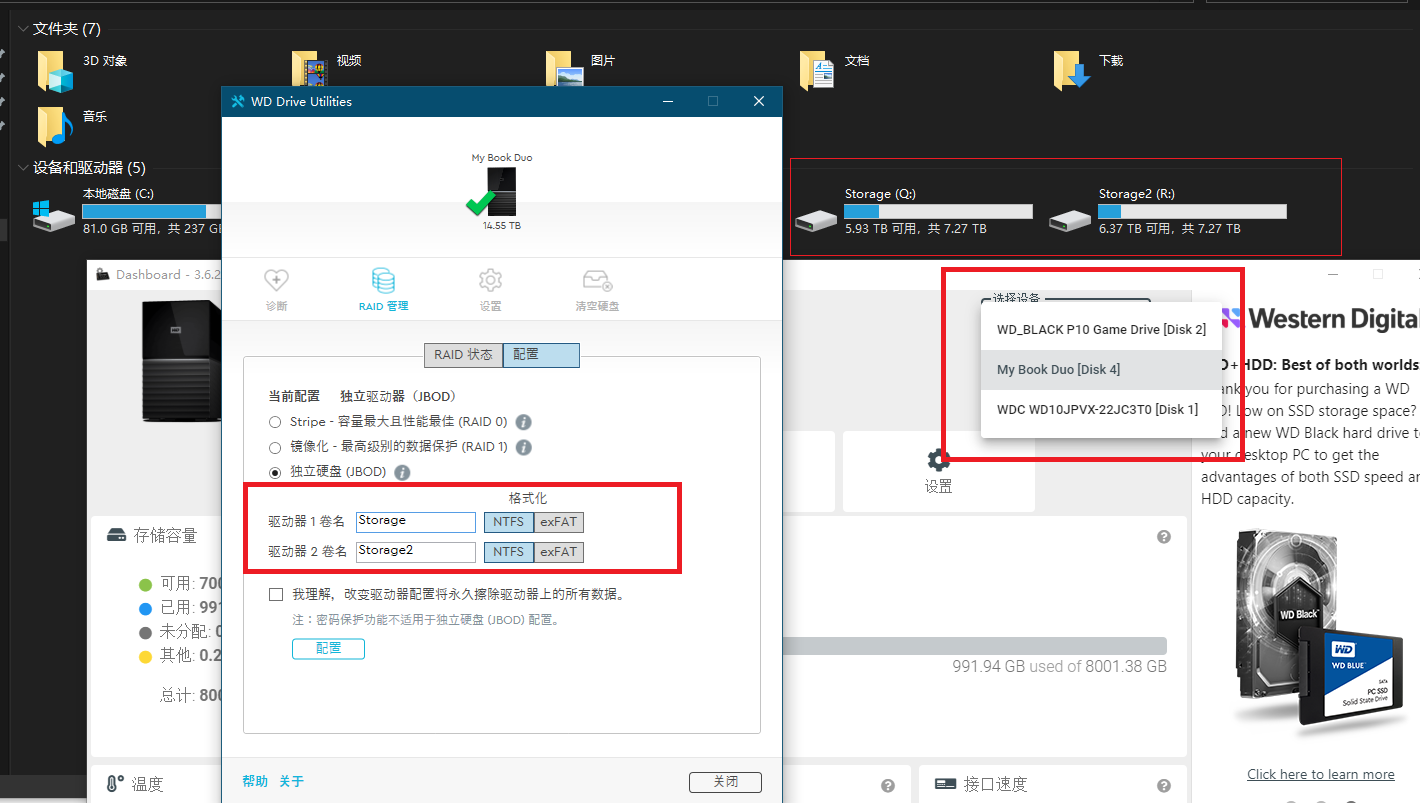Choose WDC WD10JPVX-22JC3T0 [Disk 1] device

[1102, 409]
